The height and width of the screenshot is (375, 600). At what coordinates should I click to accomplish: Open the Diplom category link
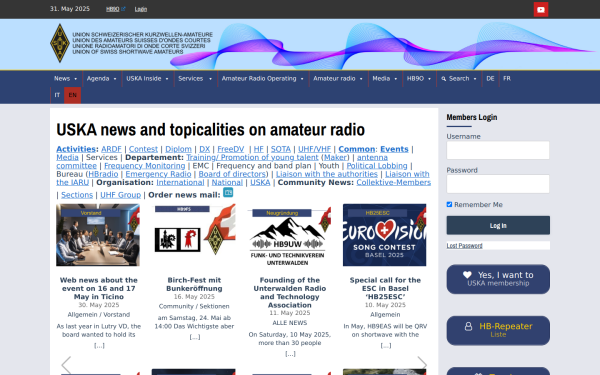[178, 149]
